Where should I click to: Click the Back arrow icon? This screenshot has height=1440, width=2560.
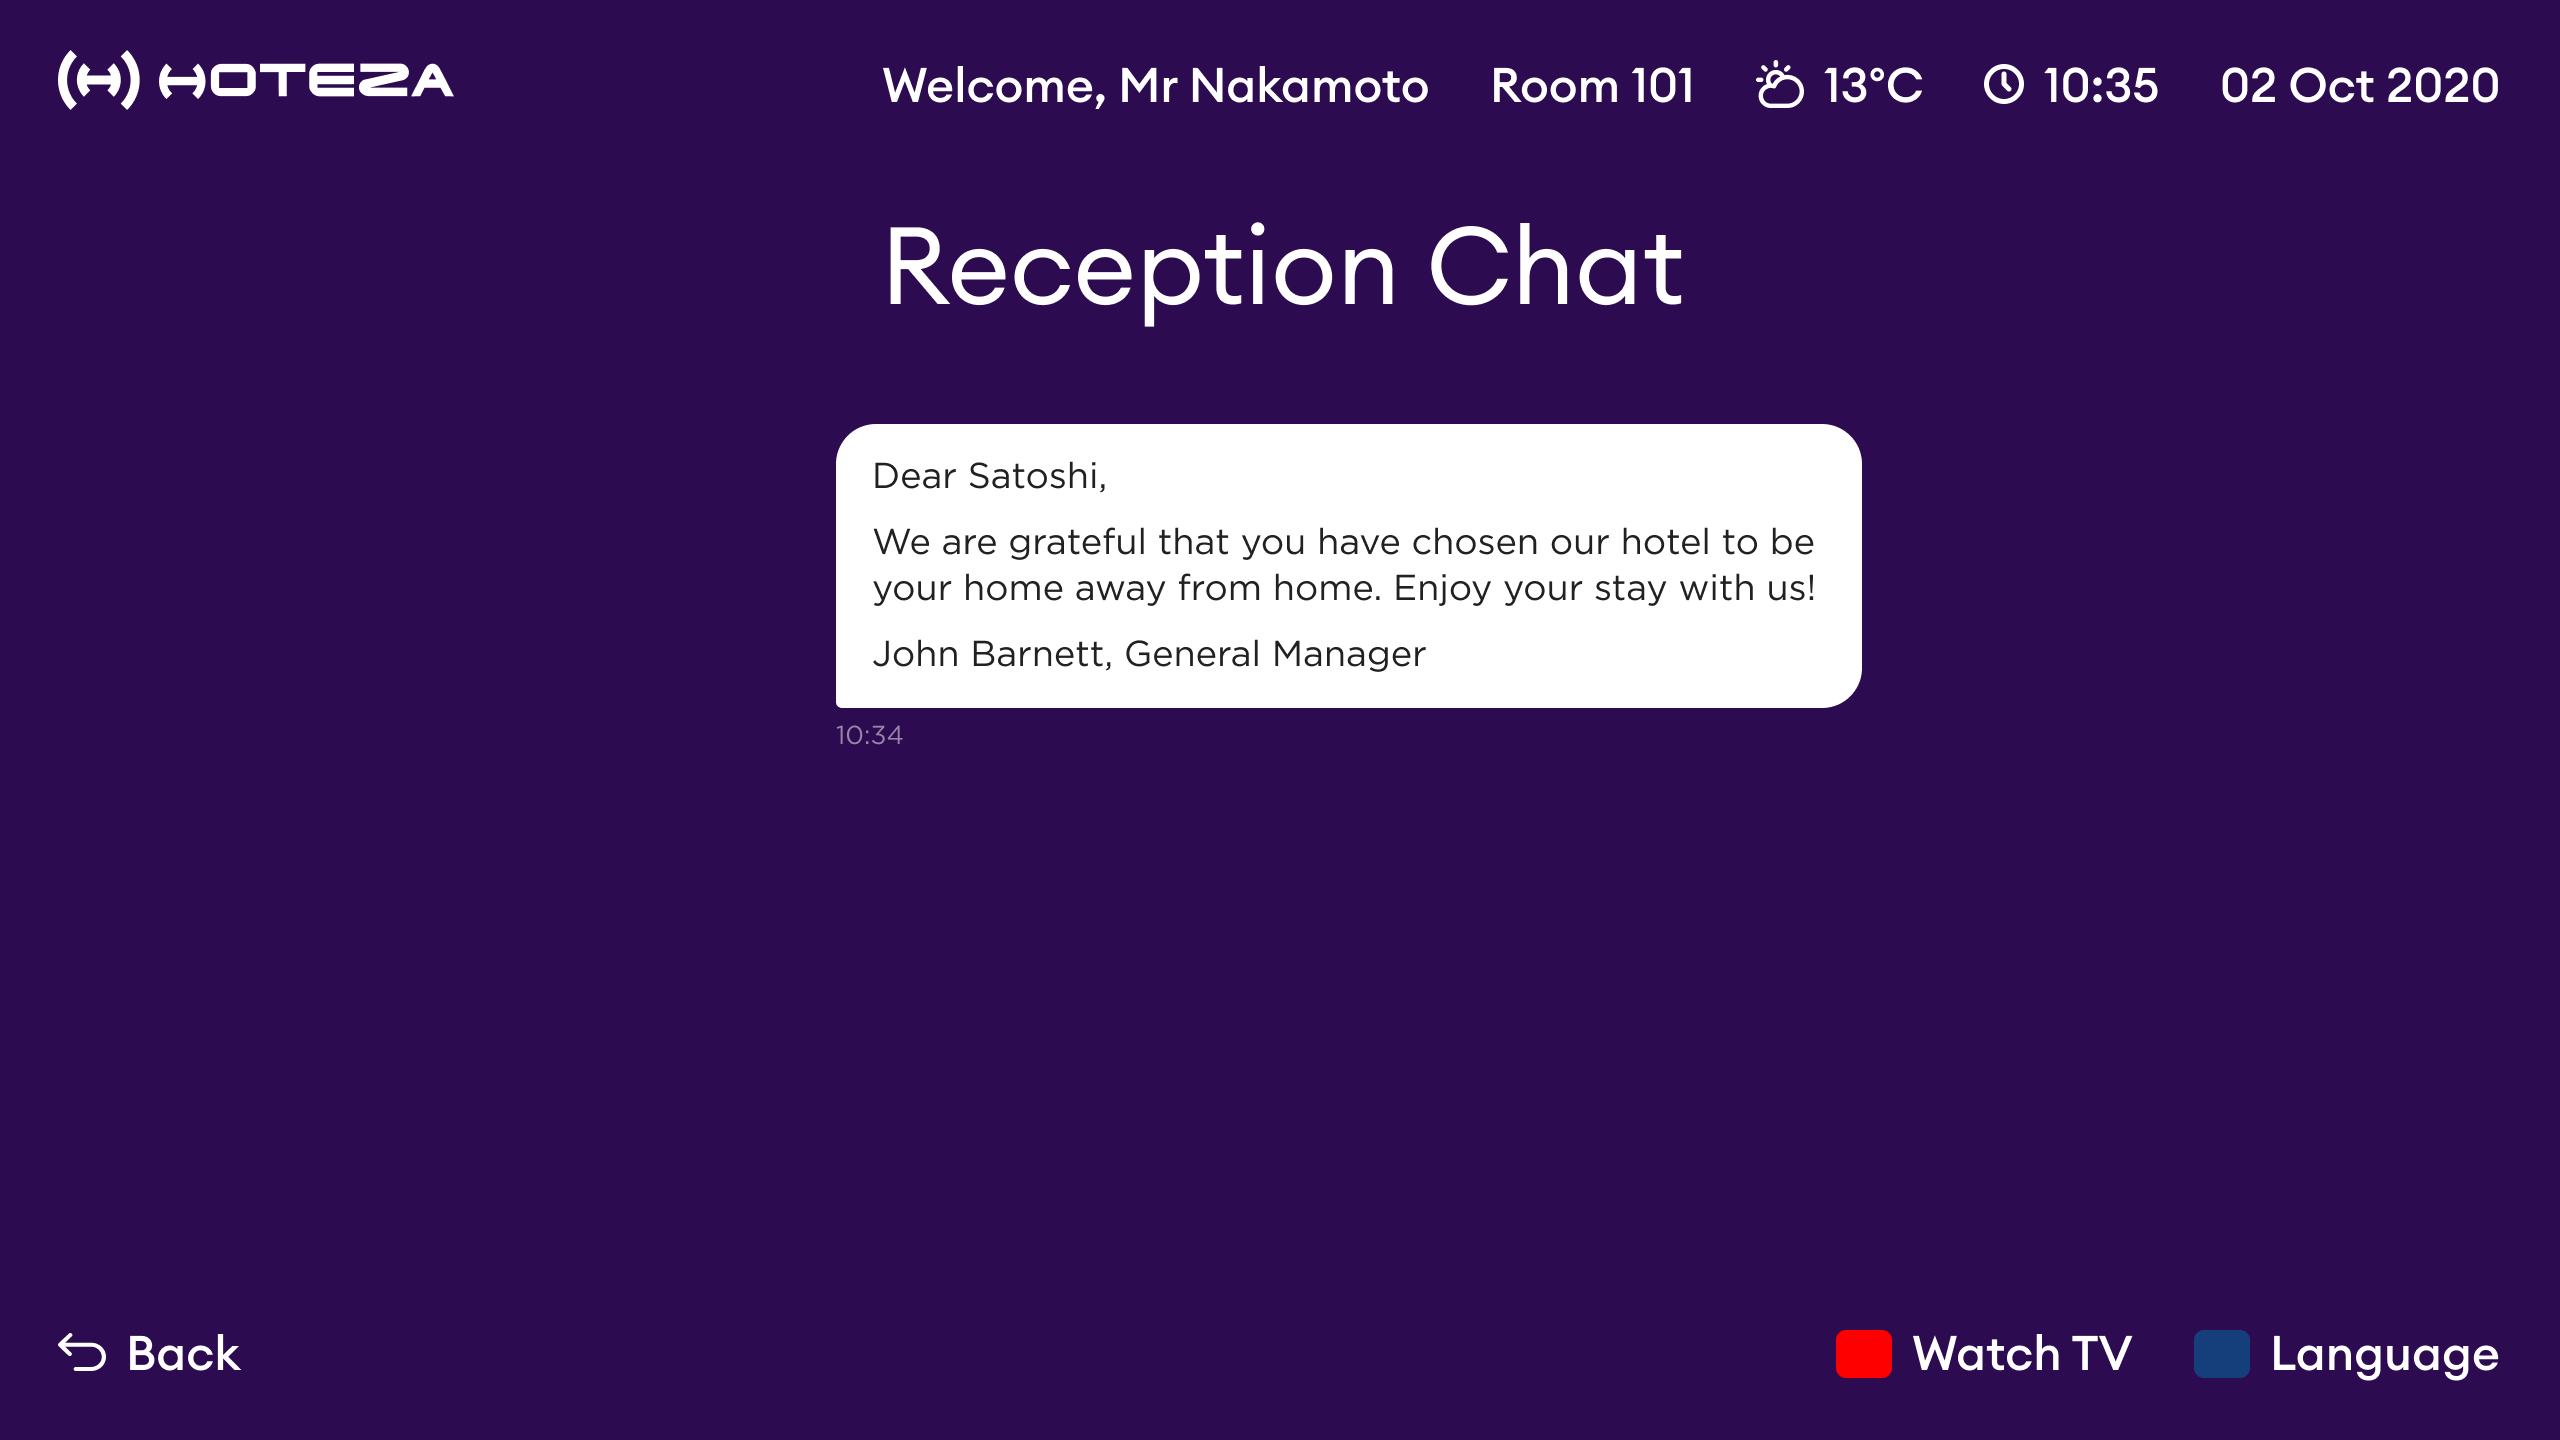(82, 1353)
